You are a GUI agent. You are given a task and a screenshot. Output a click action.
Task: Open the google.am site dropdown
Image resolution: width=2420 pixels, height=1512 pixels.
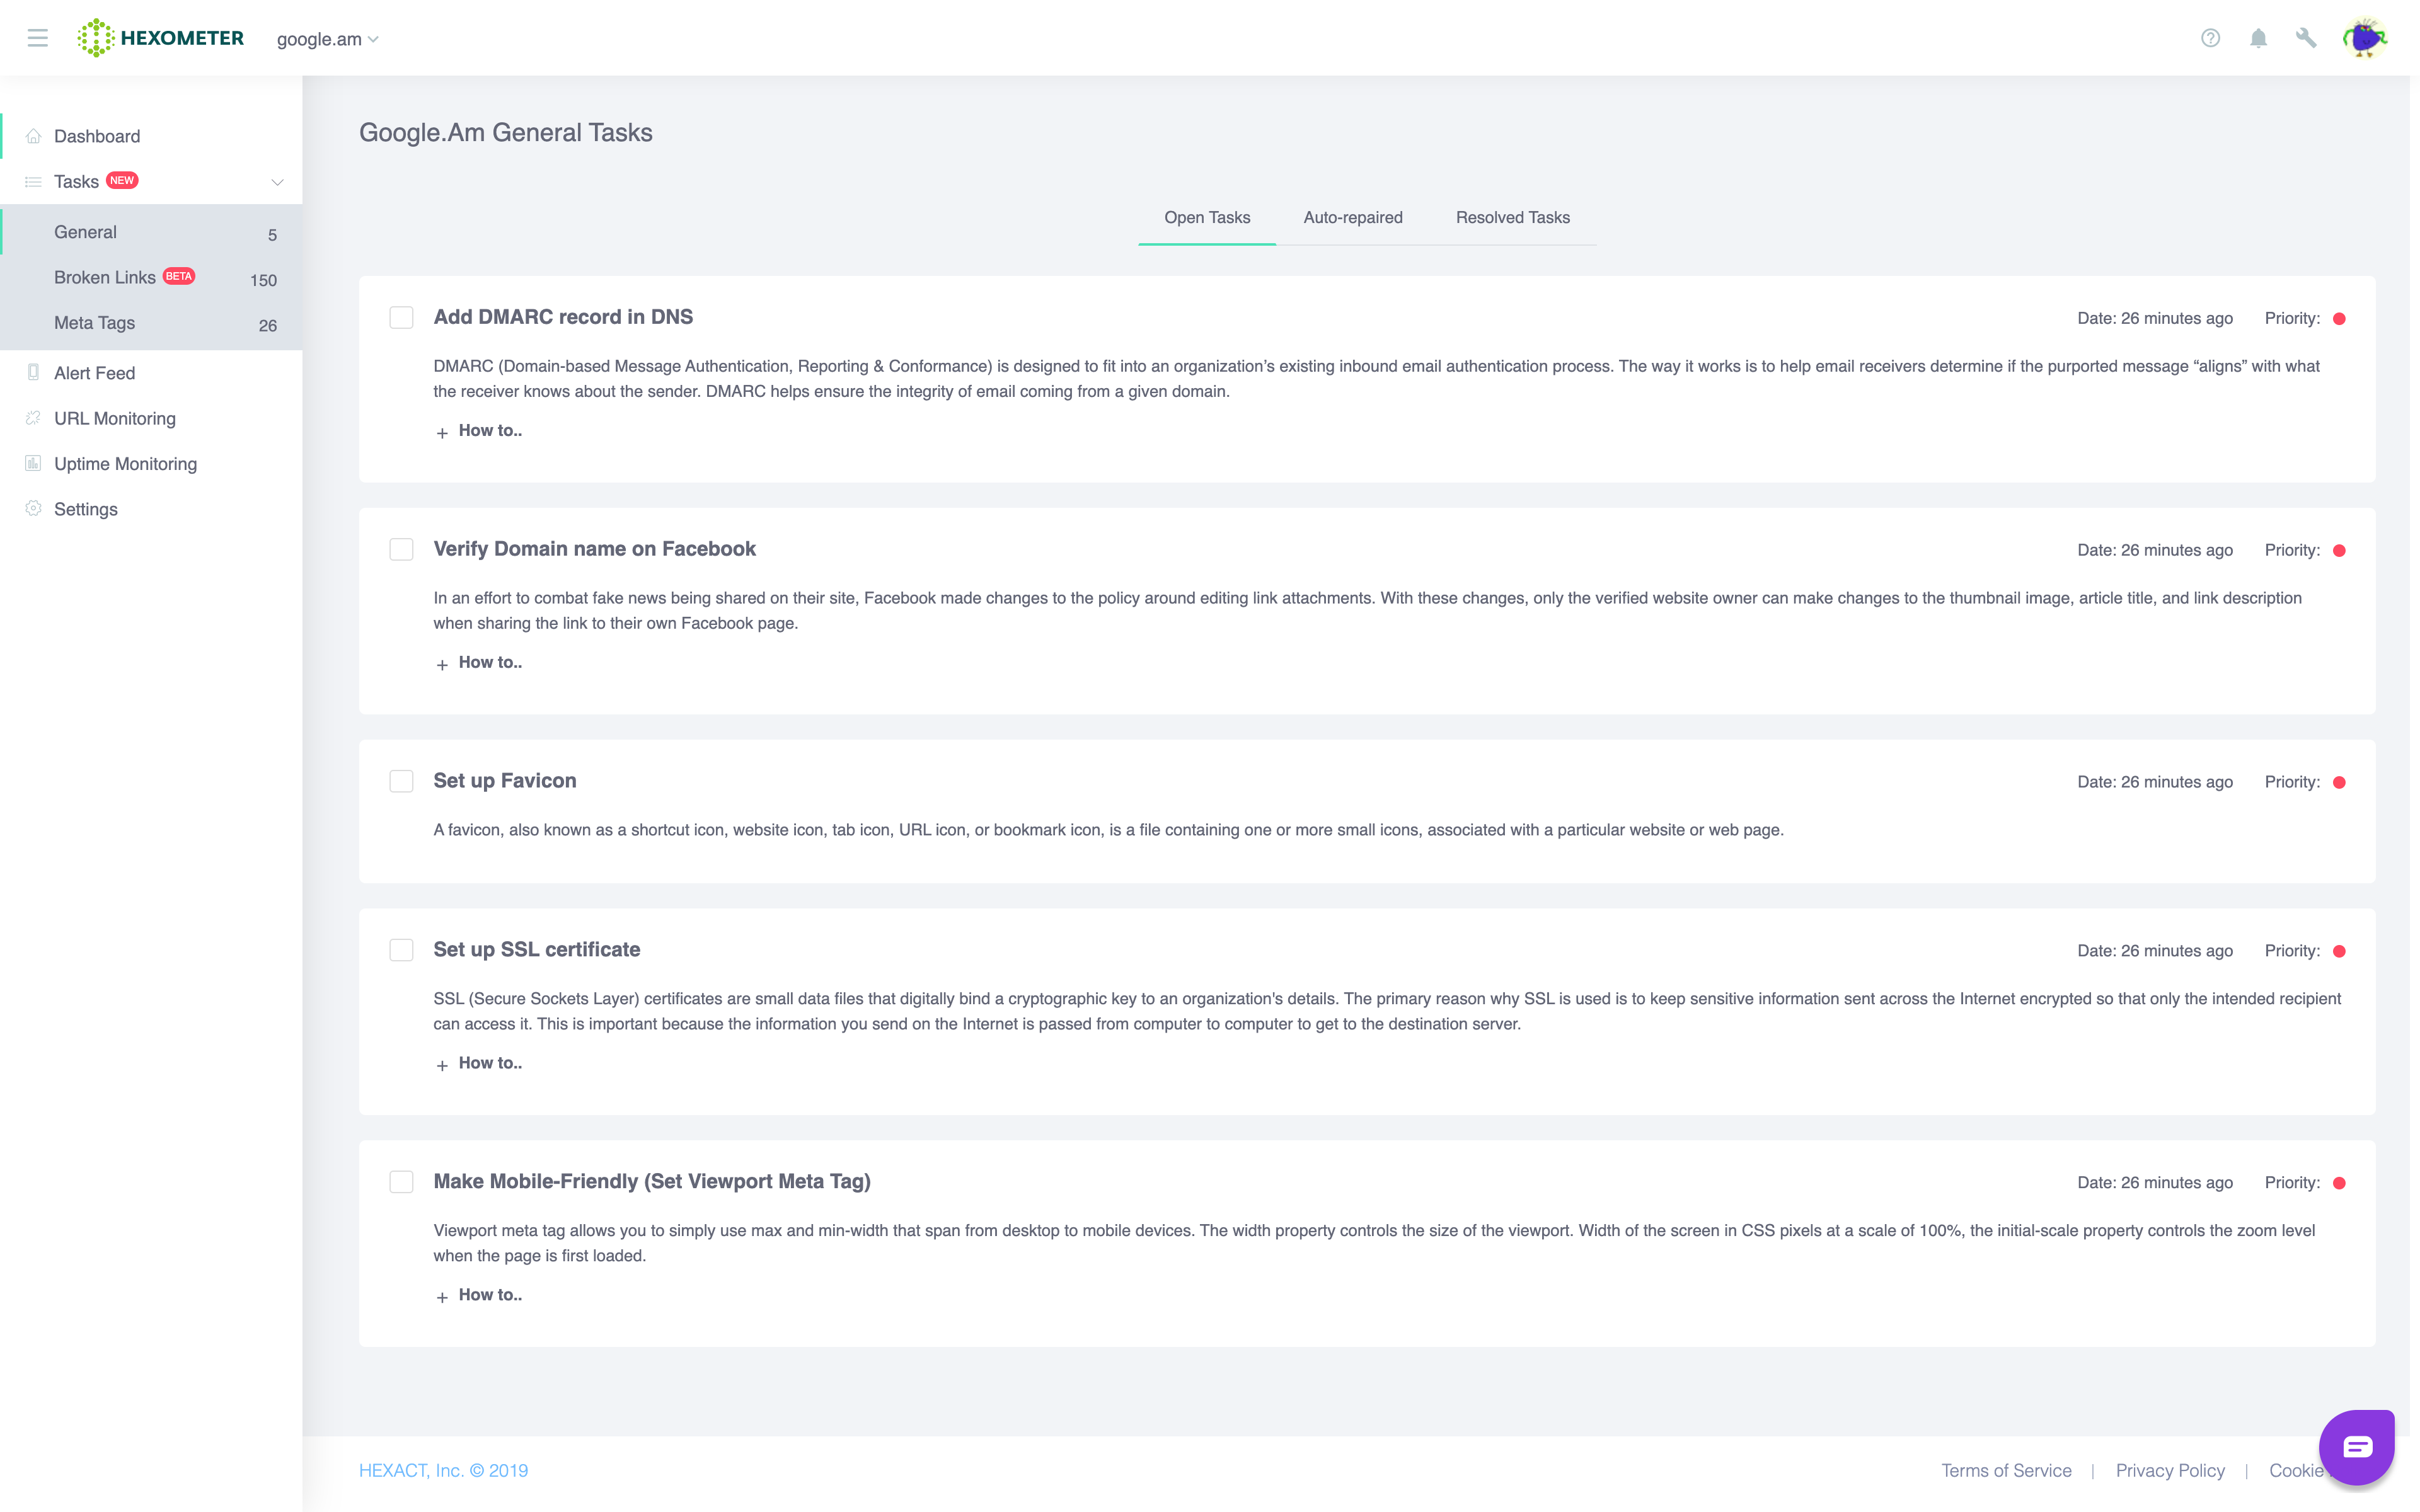pyautogui.click(x=327, y=39)
